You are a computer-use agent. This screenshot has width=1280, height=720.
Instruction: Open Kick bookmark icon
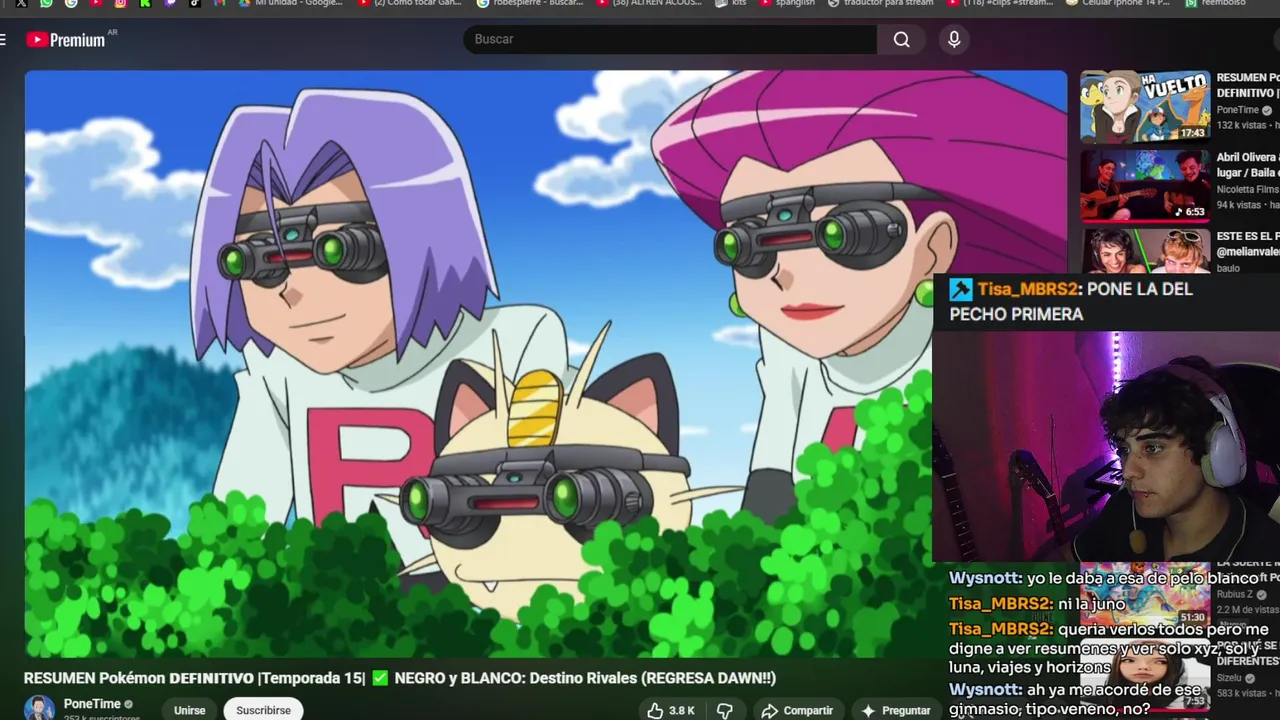pyautogui.click(x=145, y=3)
